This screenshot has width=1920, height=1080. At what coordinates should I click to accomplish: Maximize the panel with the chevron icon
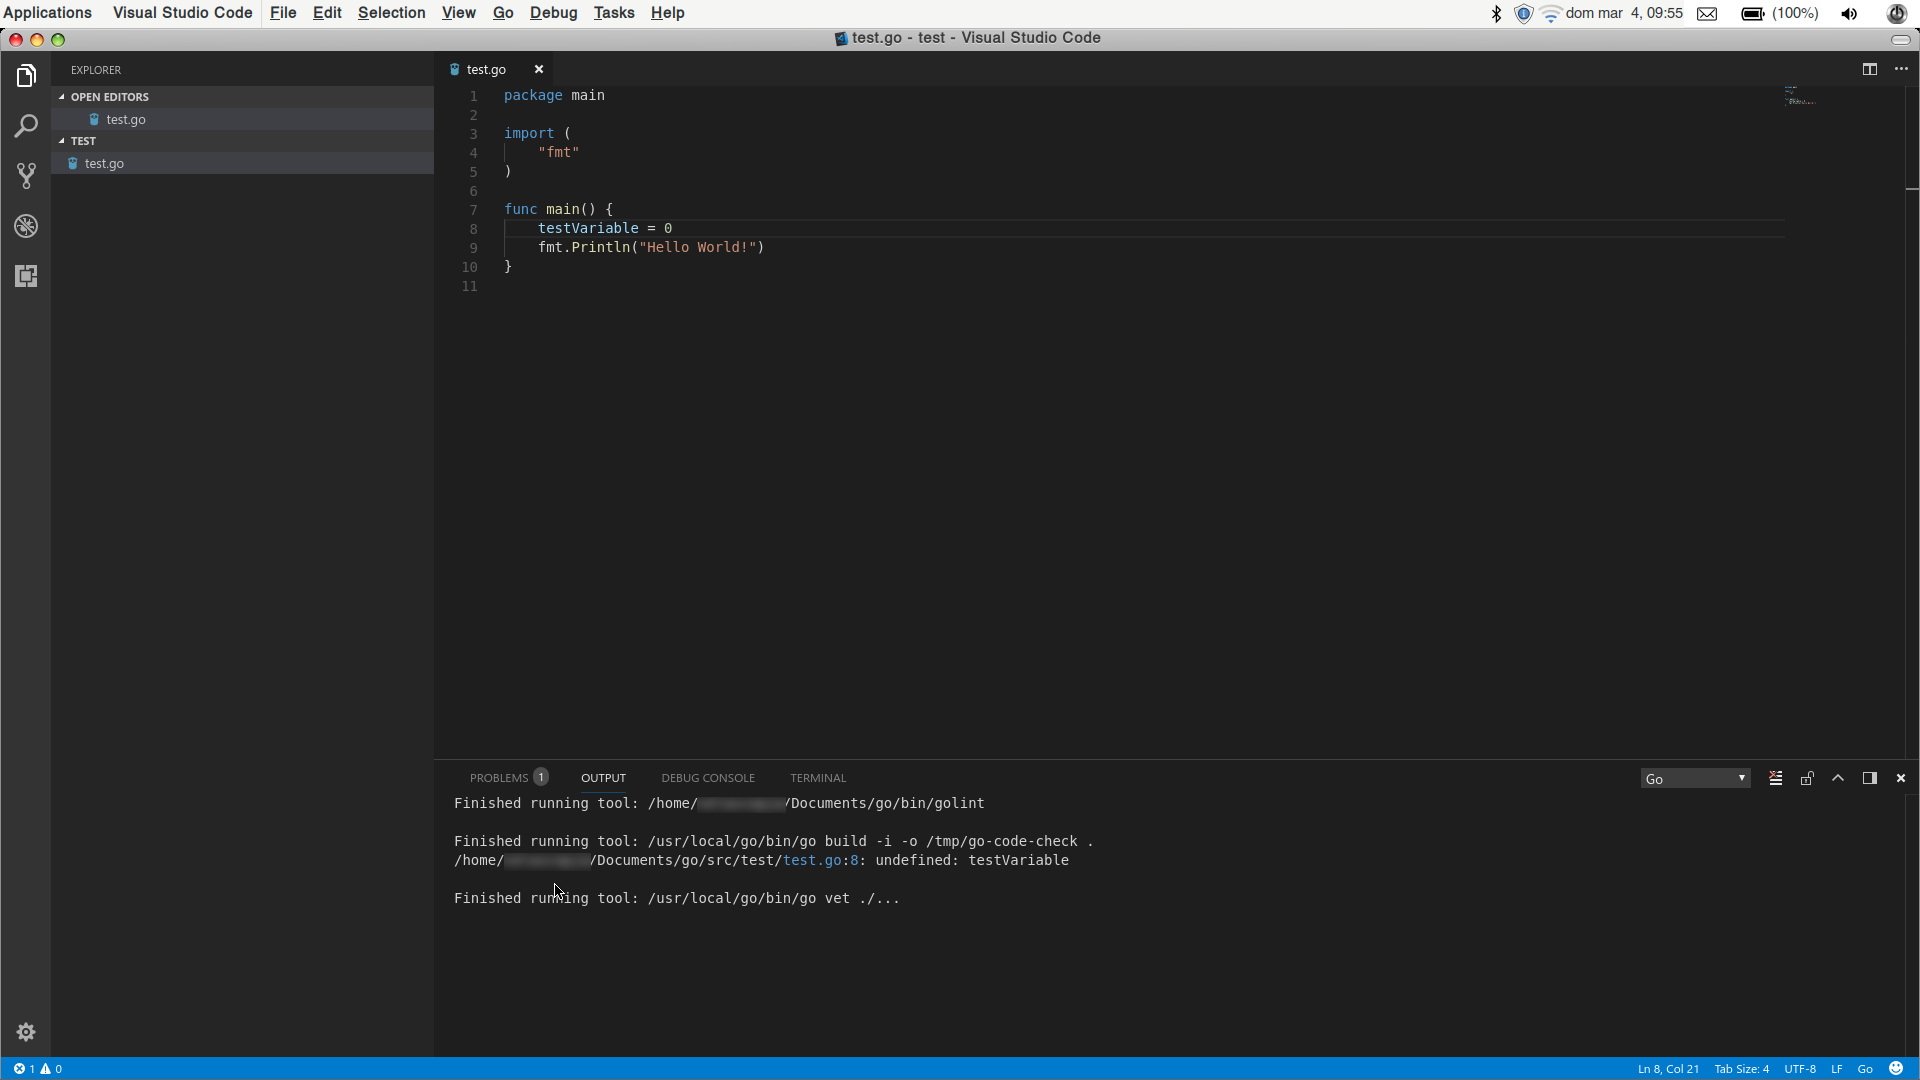pos(1838,777)
